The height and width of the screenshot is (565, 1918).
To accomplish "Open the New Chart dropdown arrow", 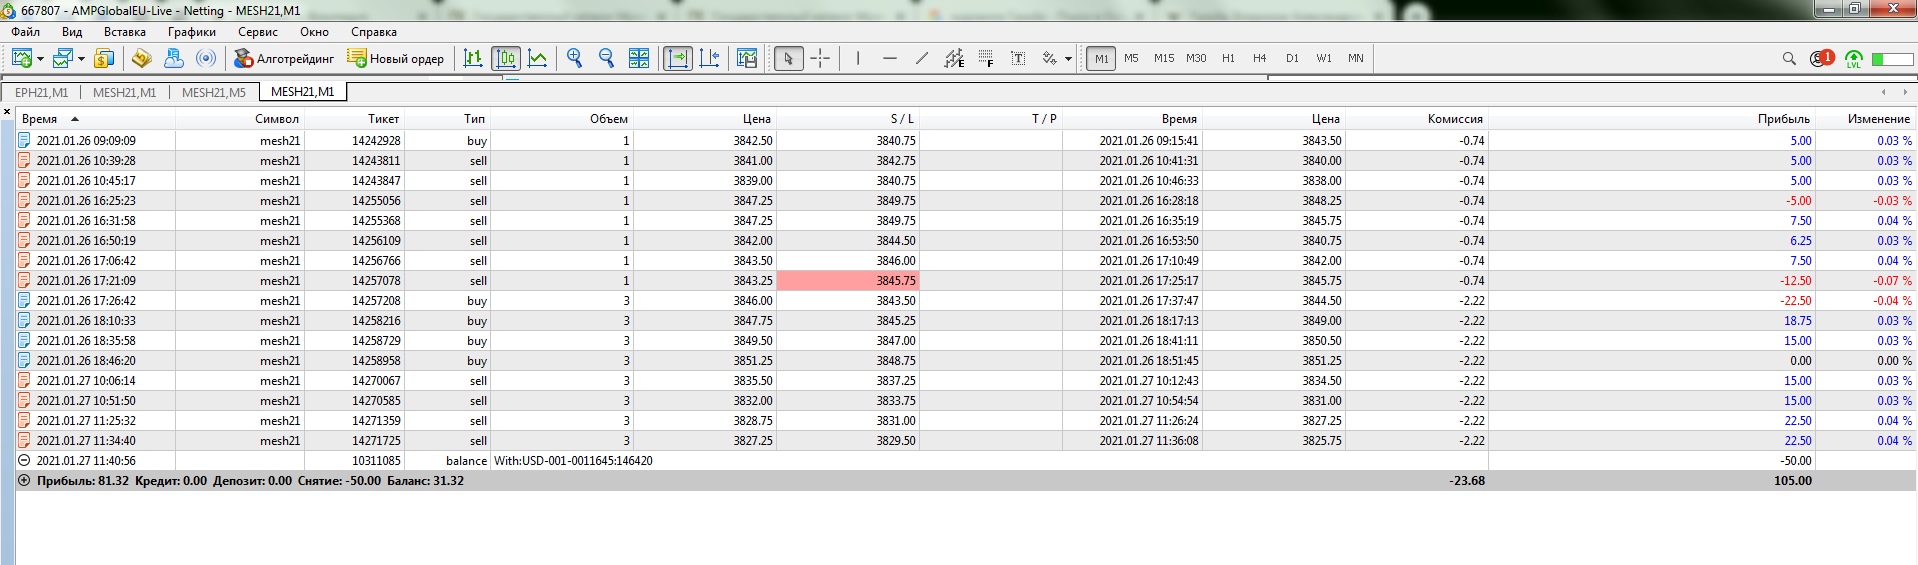I will [x=40, y=59].
